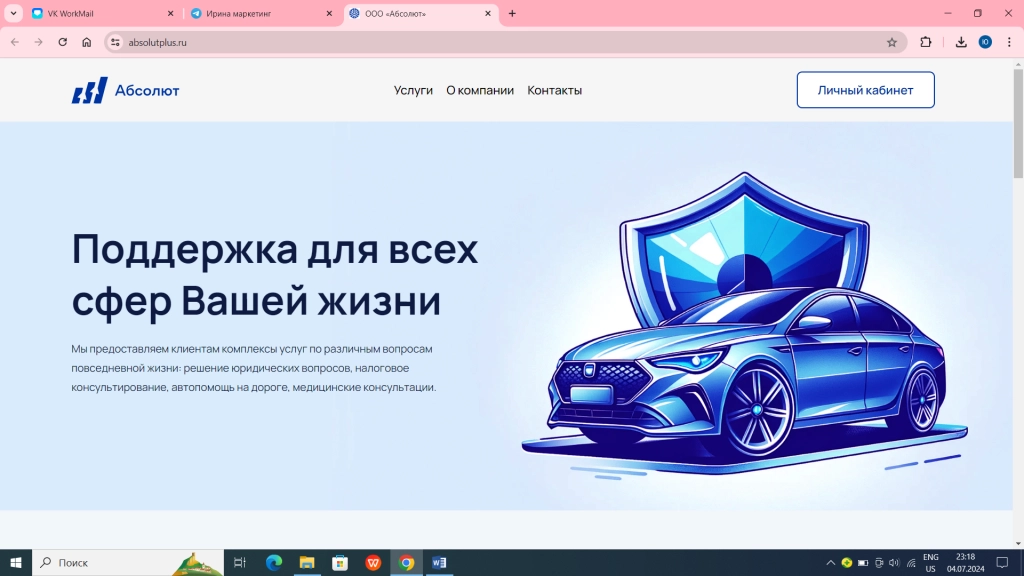This screenshot has height=576, width=1024.
Task: Open the Контакты menu item
Action: [x=554, y=90]
